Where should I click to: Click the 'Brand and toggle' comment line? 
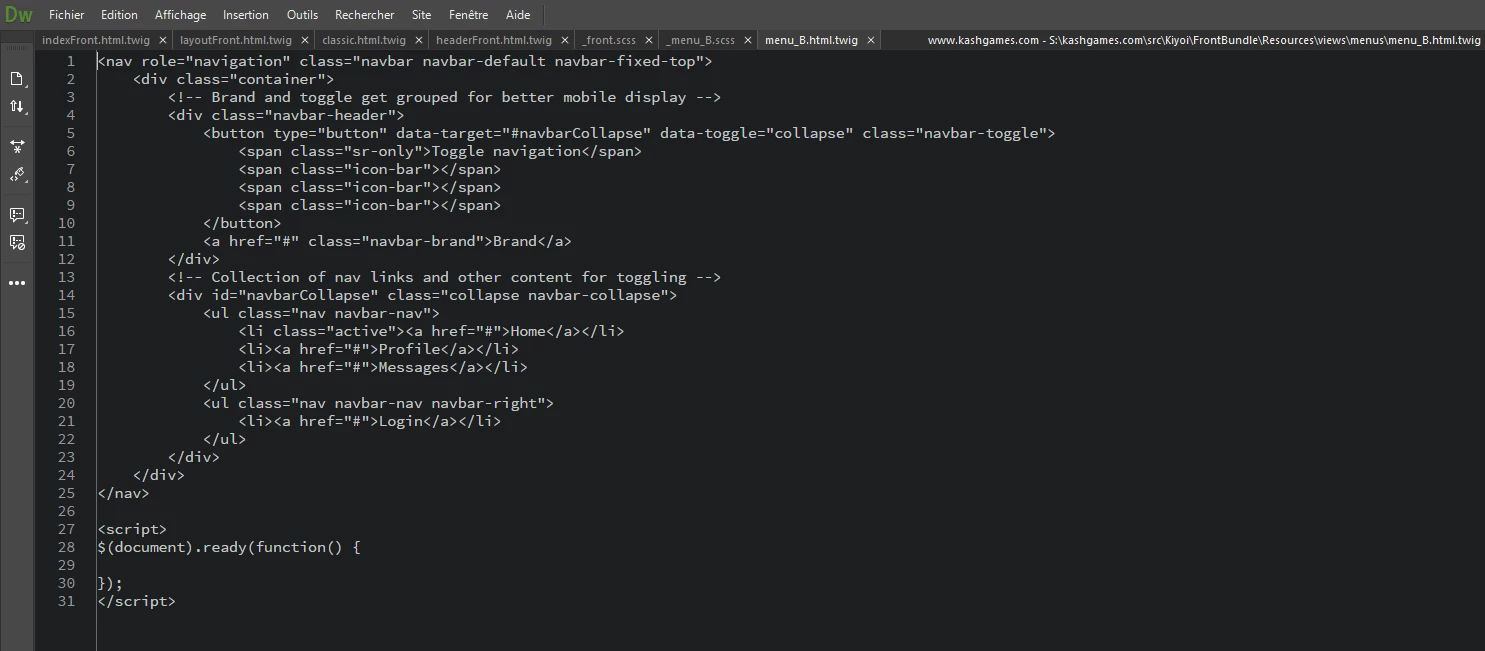(444, 97)
